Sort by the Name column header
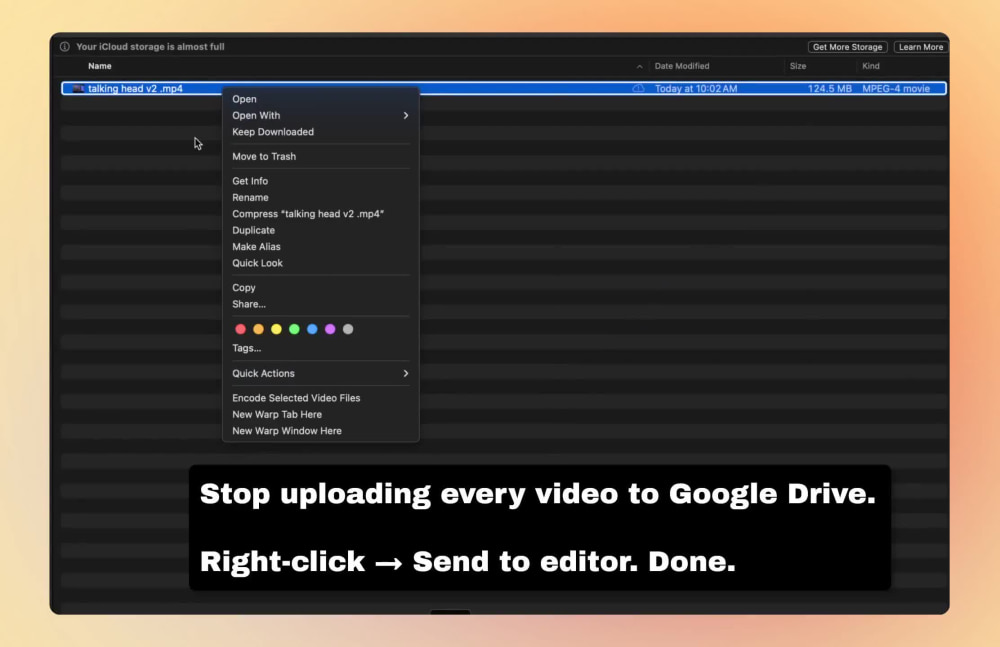1000x647 pixels. tap(99, 66)
